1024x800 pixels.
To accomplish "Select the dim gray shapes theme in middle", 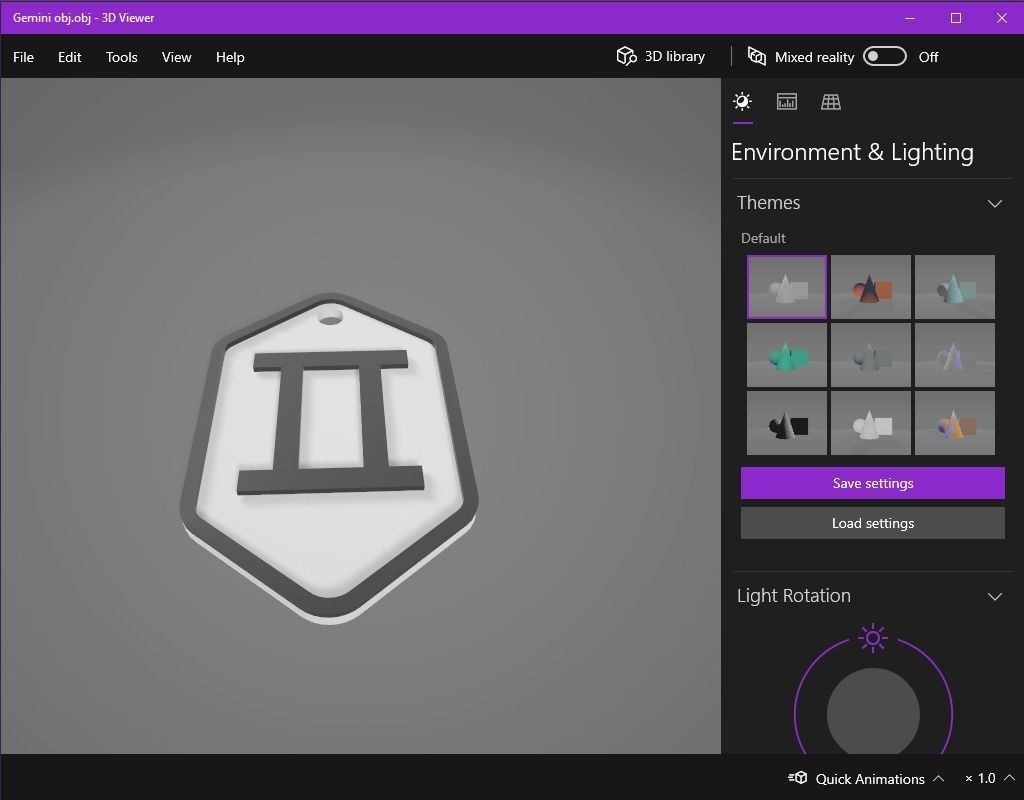I will [871, 355].
